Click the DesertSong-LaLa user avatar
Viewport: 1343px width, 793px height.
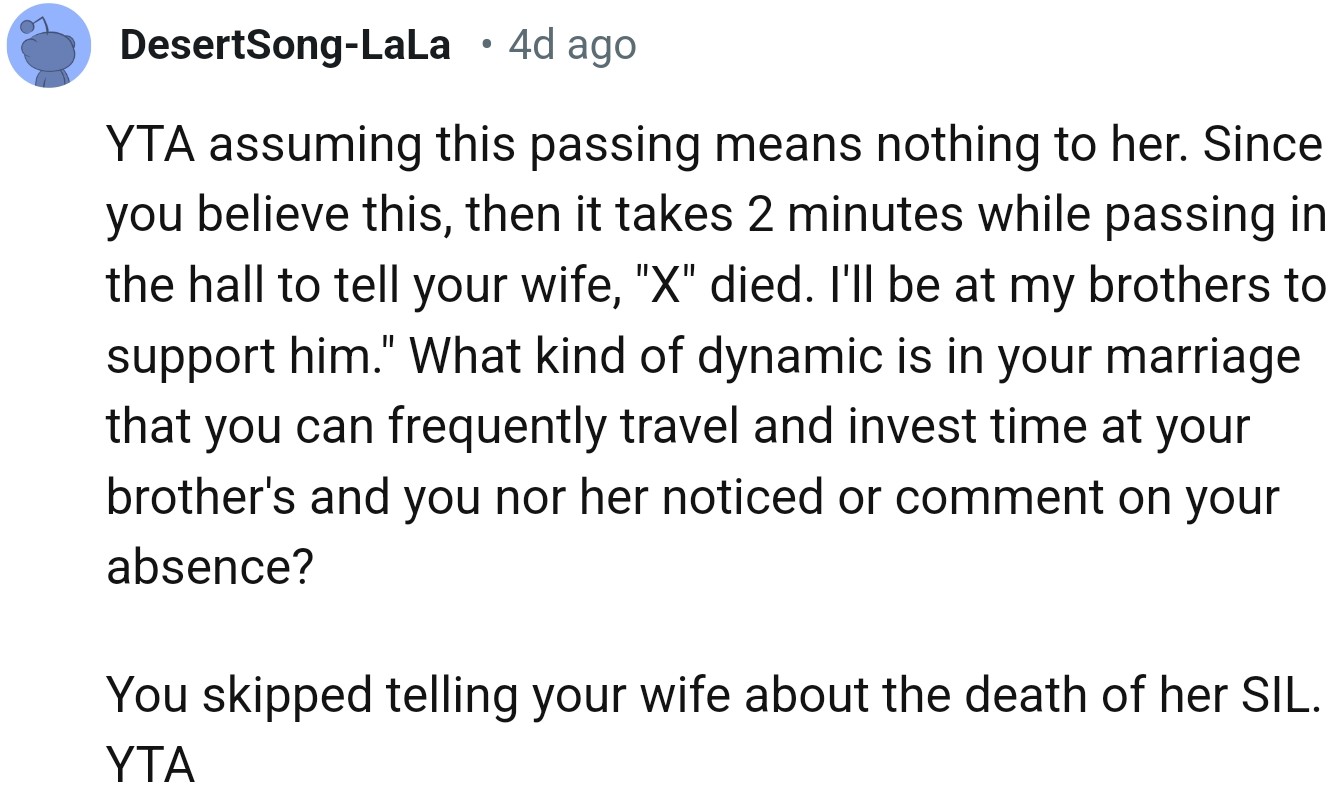click(x=49, y=46)
